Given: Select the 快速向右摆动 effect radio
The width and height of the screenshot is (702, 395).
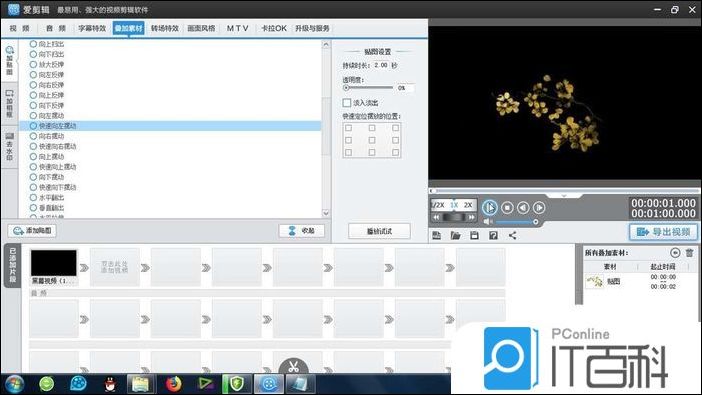Looking at the screenshot, I should (x=33, y=146).
